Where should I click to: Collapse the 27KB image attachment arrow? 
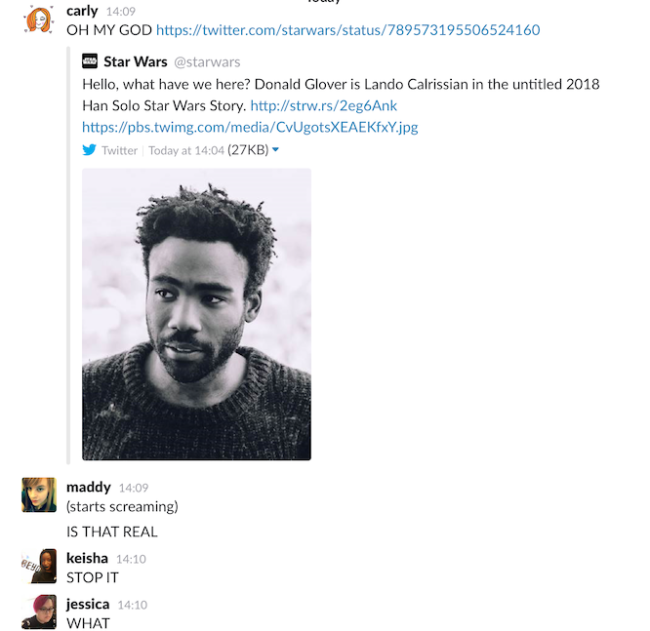coord(275,150)
